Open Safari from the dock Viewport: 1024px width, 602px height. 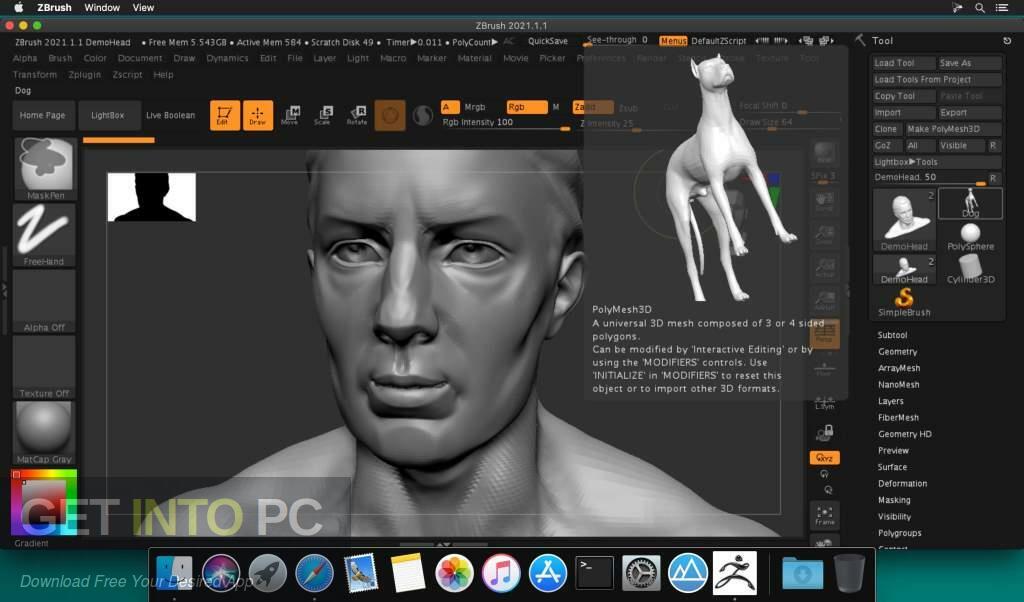point(314,573)
